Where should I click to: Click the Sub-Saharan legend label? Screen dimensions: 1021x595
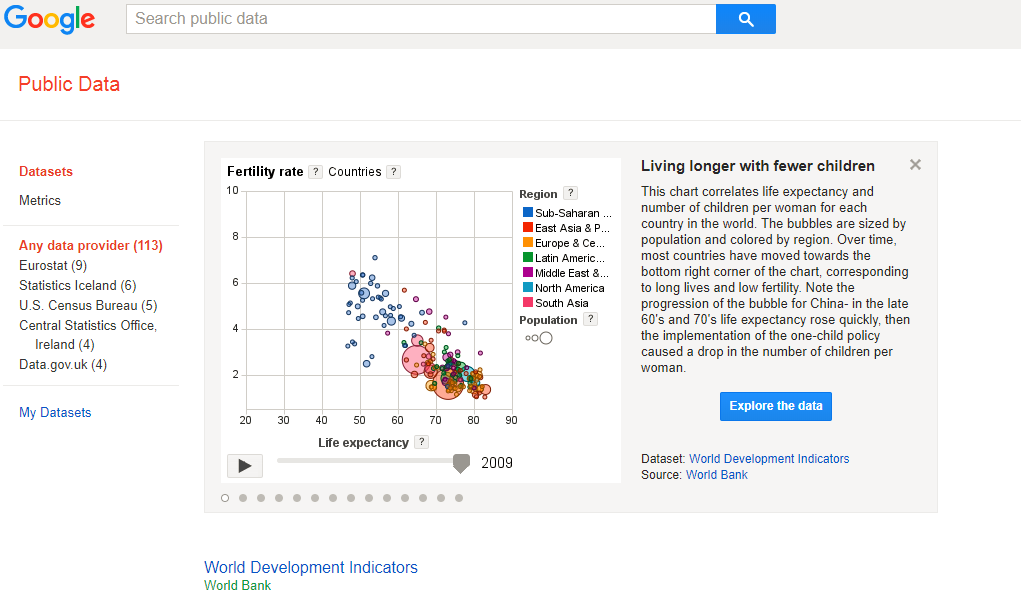pos(573,213)
